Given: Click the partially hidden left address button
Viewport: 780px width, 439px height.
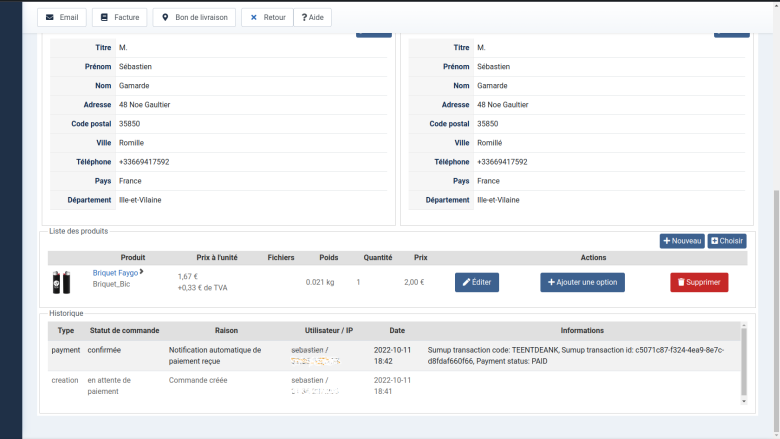Looking at the screenshot, I should point(374,34).
